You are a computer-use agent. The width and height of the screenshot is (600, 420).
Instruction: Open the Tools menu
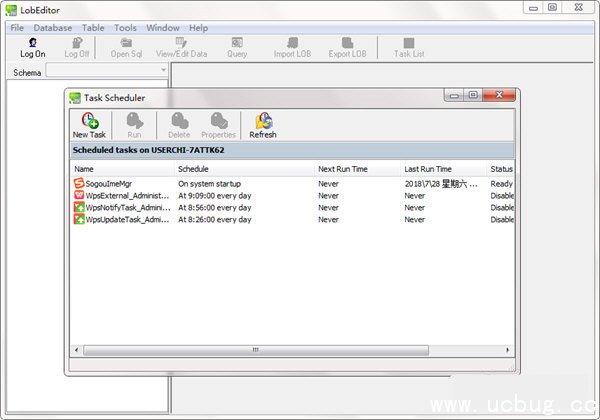click(125, 27)
